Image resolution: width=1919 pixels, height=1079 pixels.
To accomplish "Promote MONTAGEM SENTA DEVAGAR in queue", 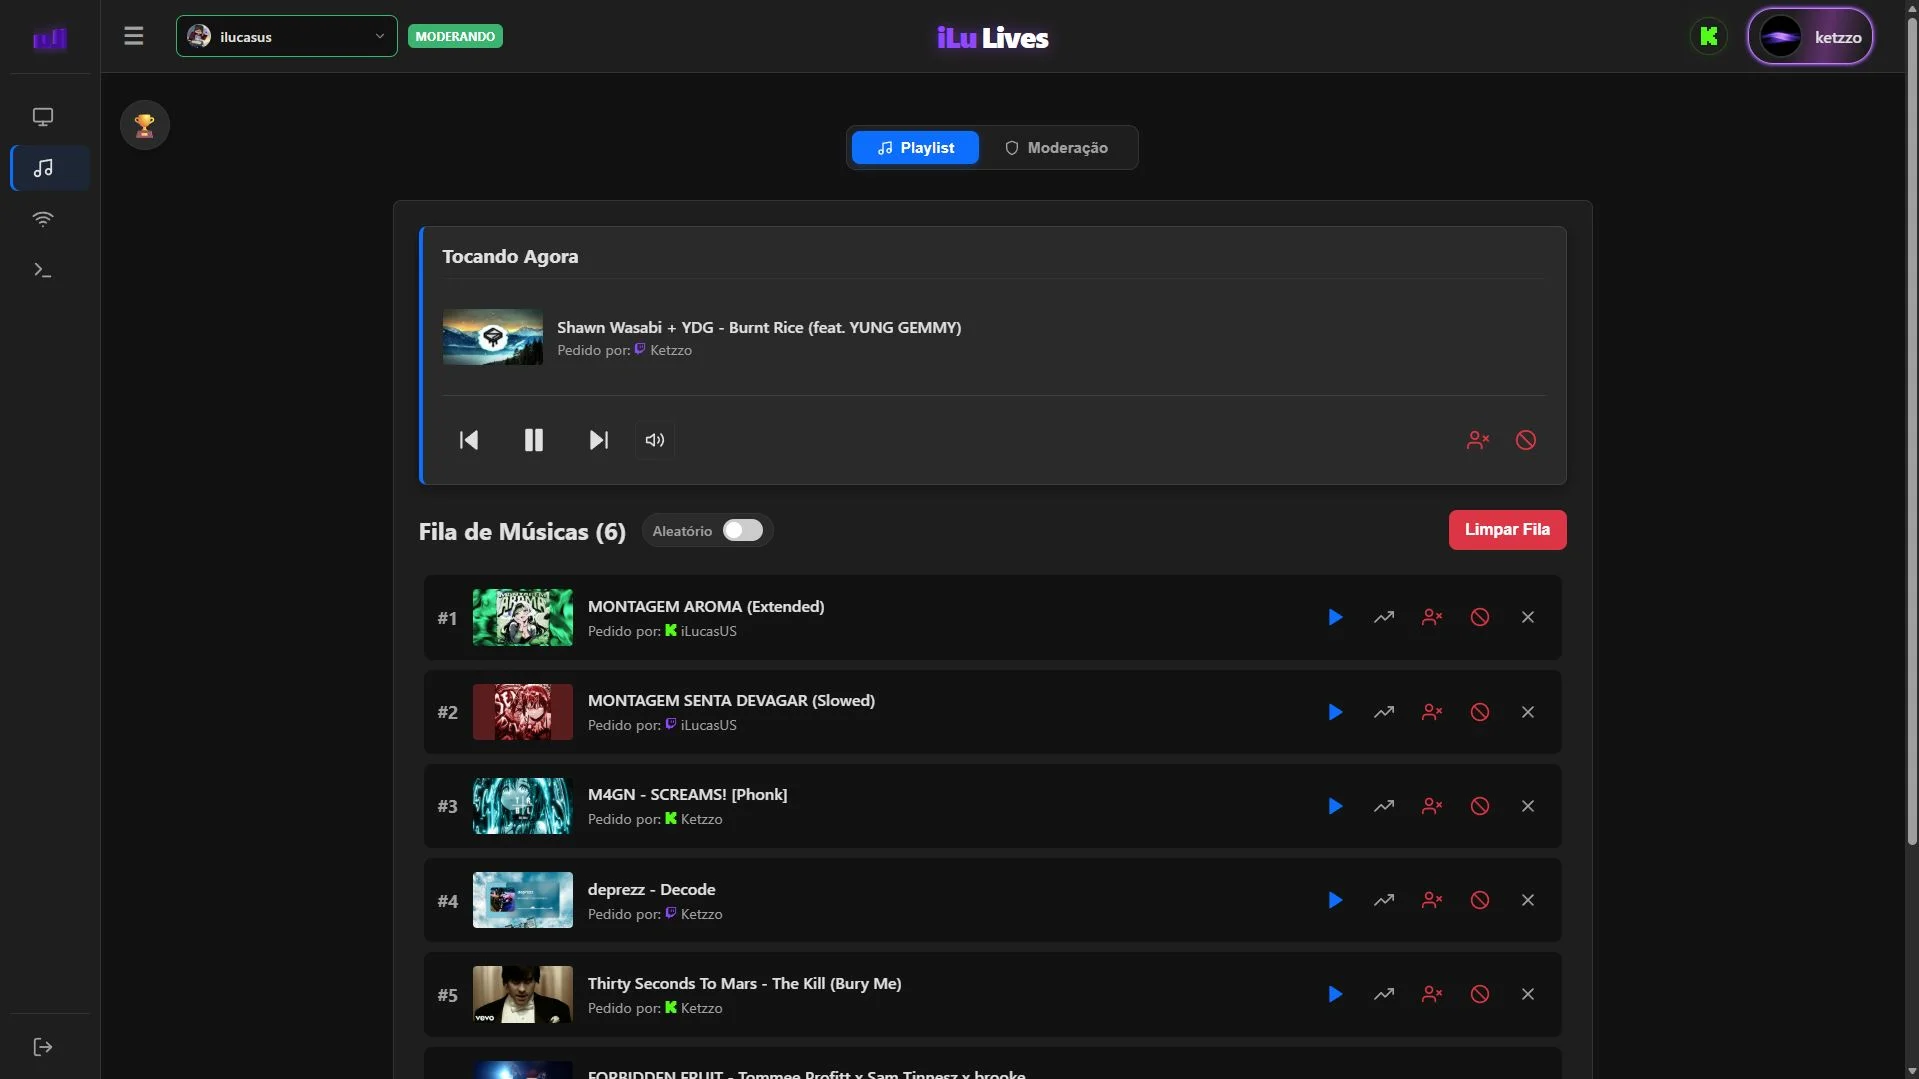I will coord(1384,712).
